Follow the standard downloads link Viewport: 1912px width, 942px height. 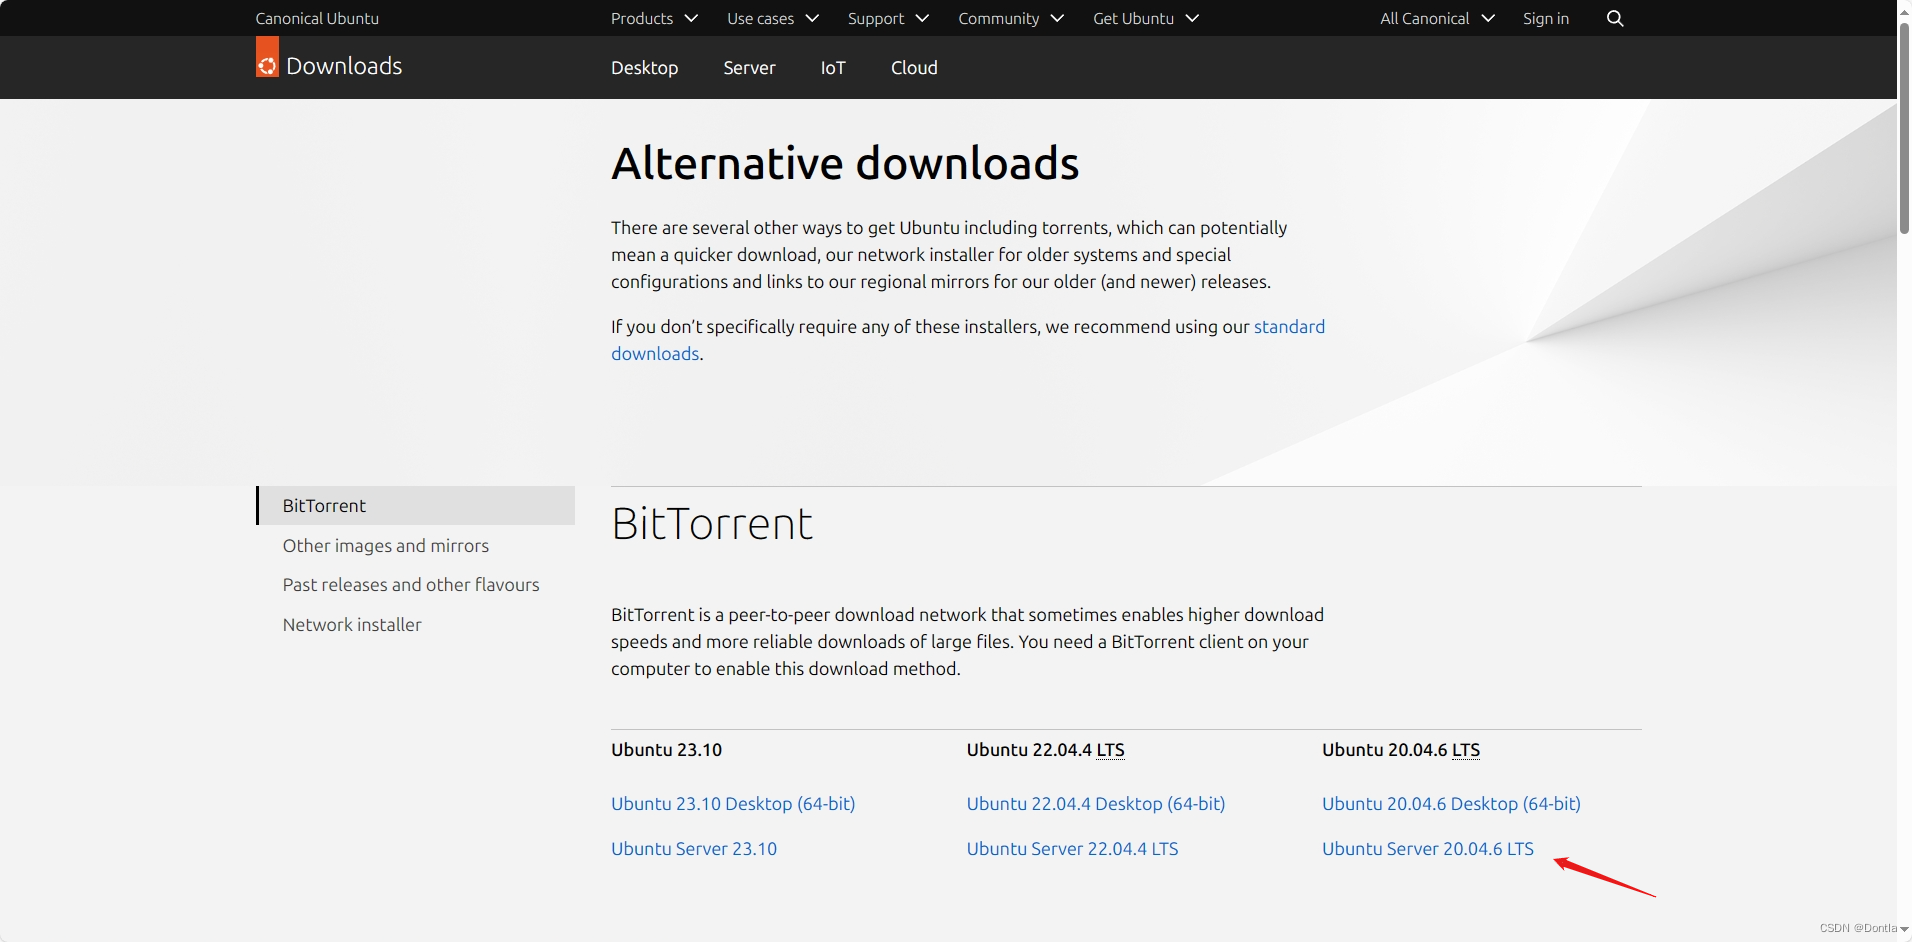click(x=1289, y=327)
